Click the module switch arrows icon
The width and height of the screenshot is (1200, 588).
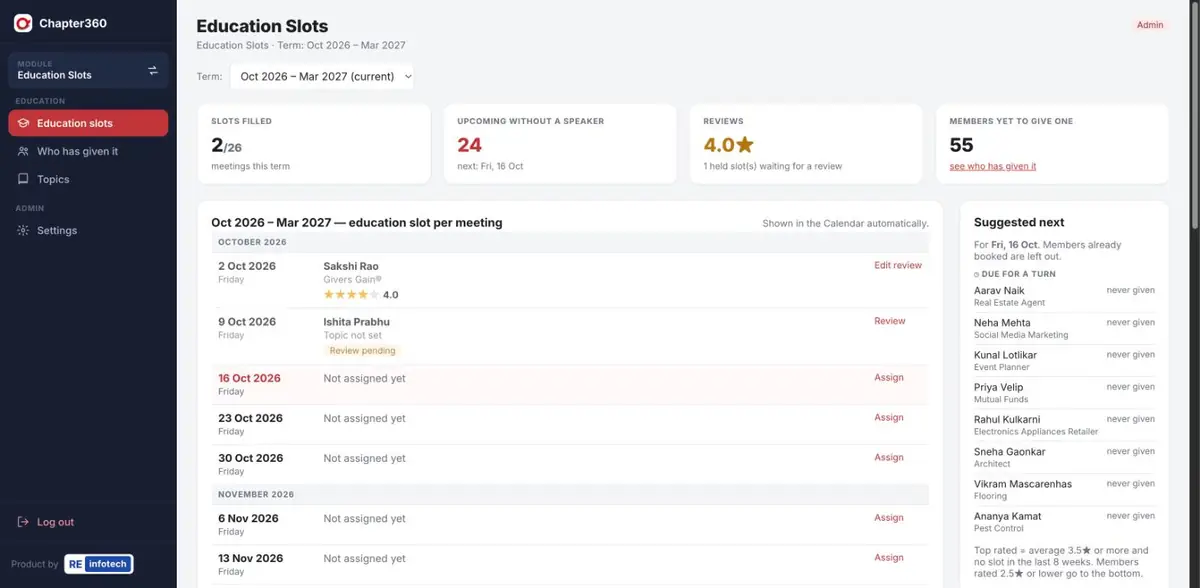point(153,70)
